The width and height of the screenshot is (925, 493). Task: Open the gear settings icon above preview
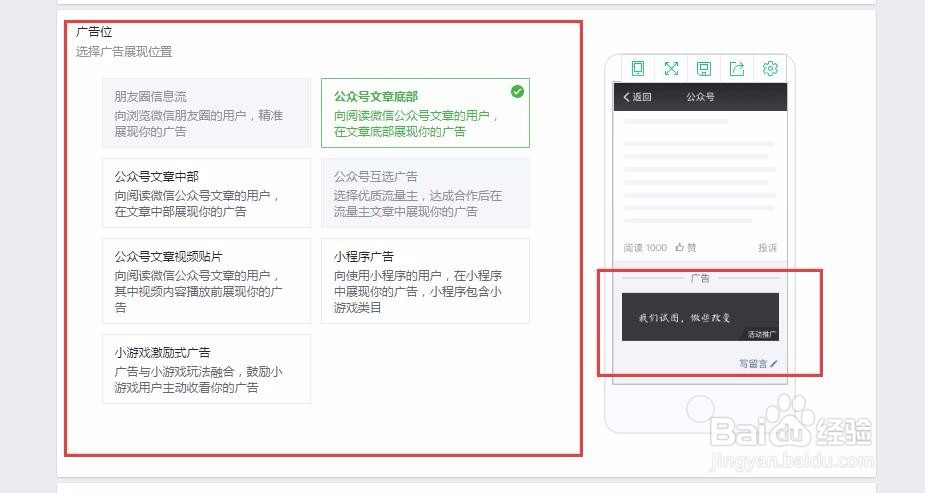pyautogui.click(x=770, y=68)
